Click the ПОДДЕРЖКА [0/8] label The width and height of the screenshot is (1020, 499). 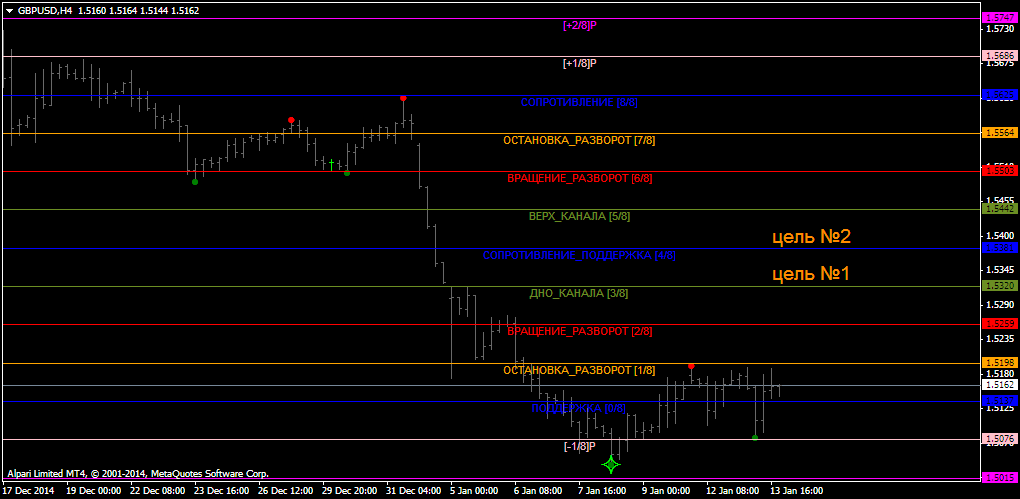(x=579, y=408)
